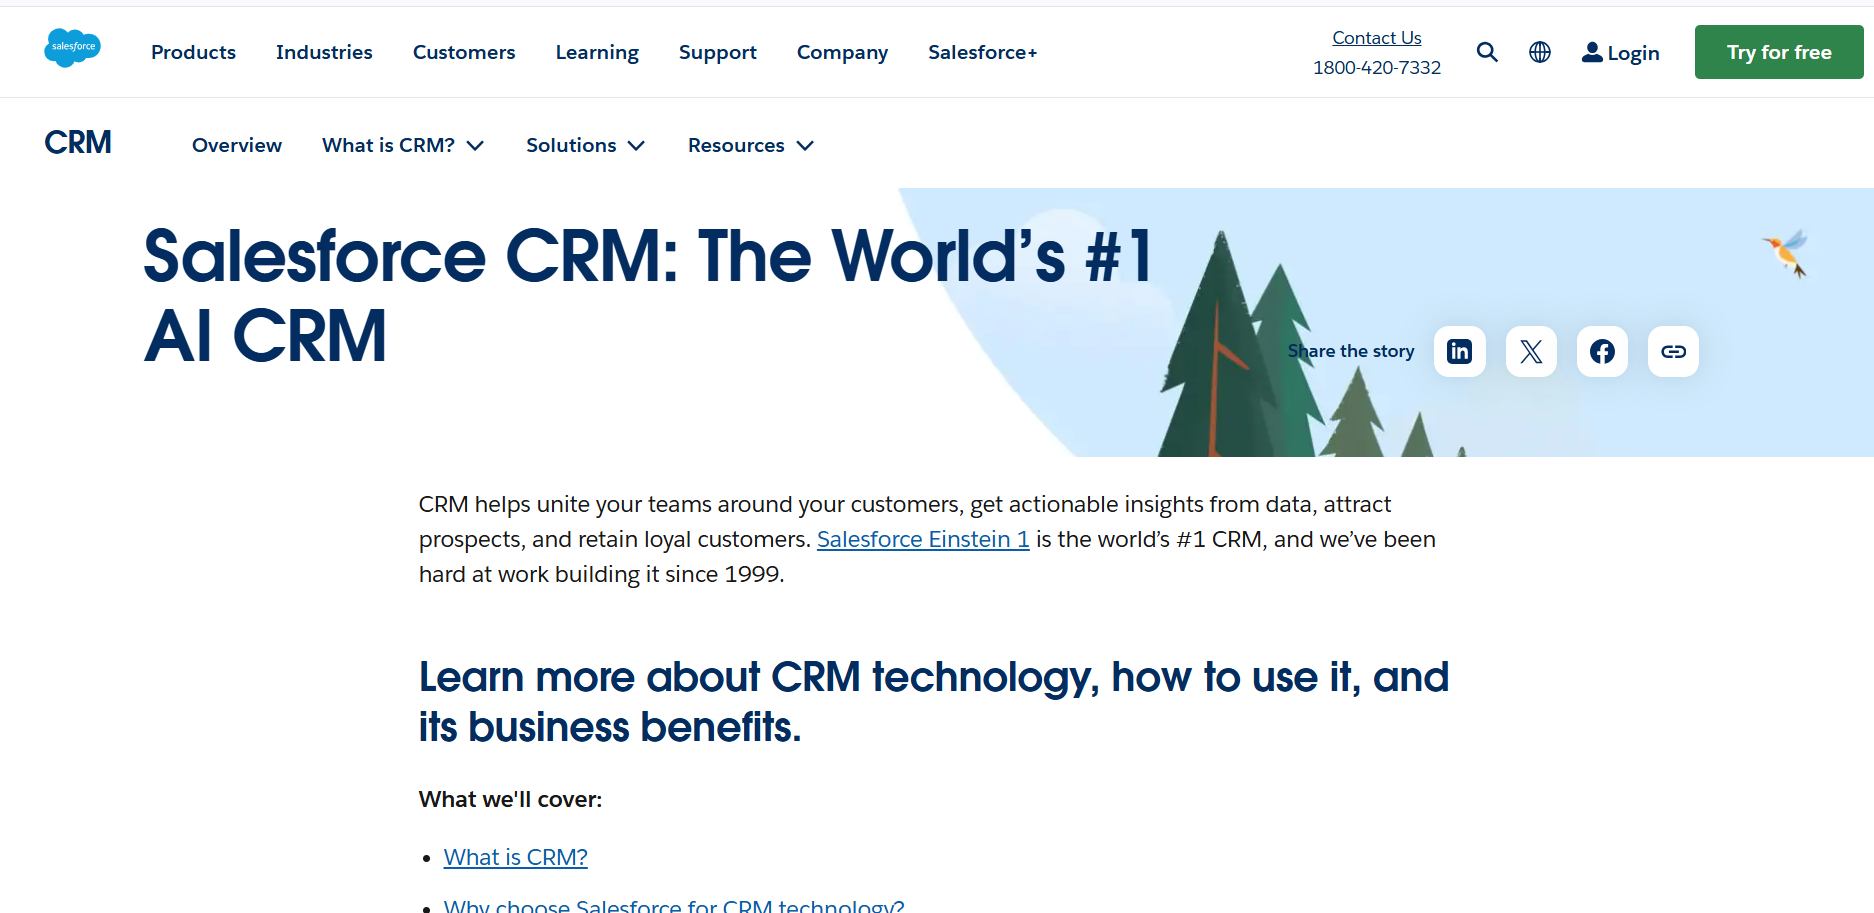
Task: Click the Contact Us link
Action: 1376,38
